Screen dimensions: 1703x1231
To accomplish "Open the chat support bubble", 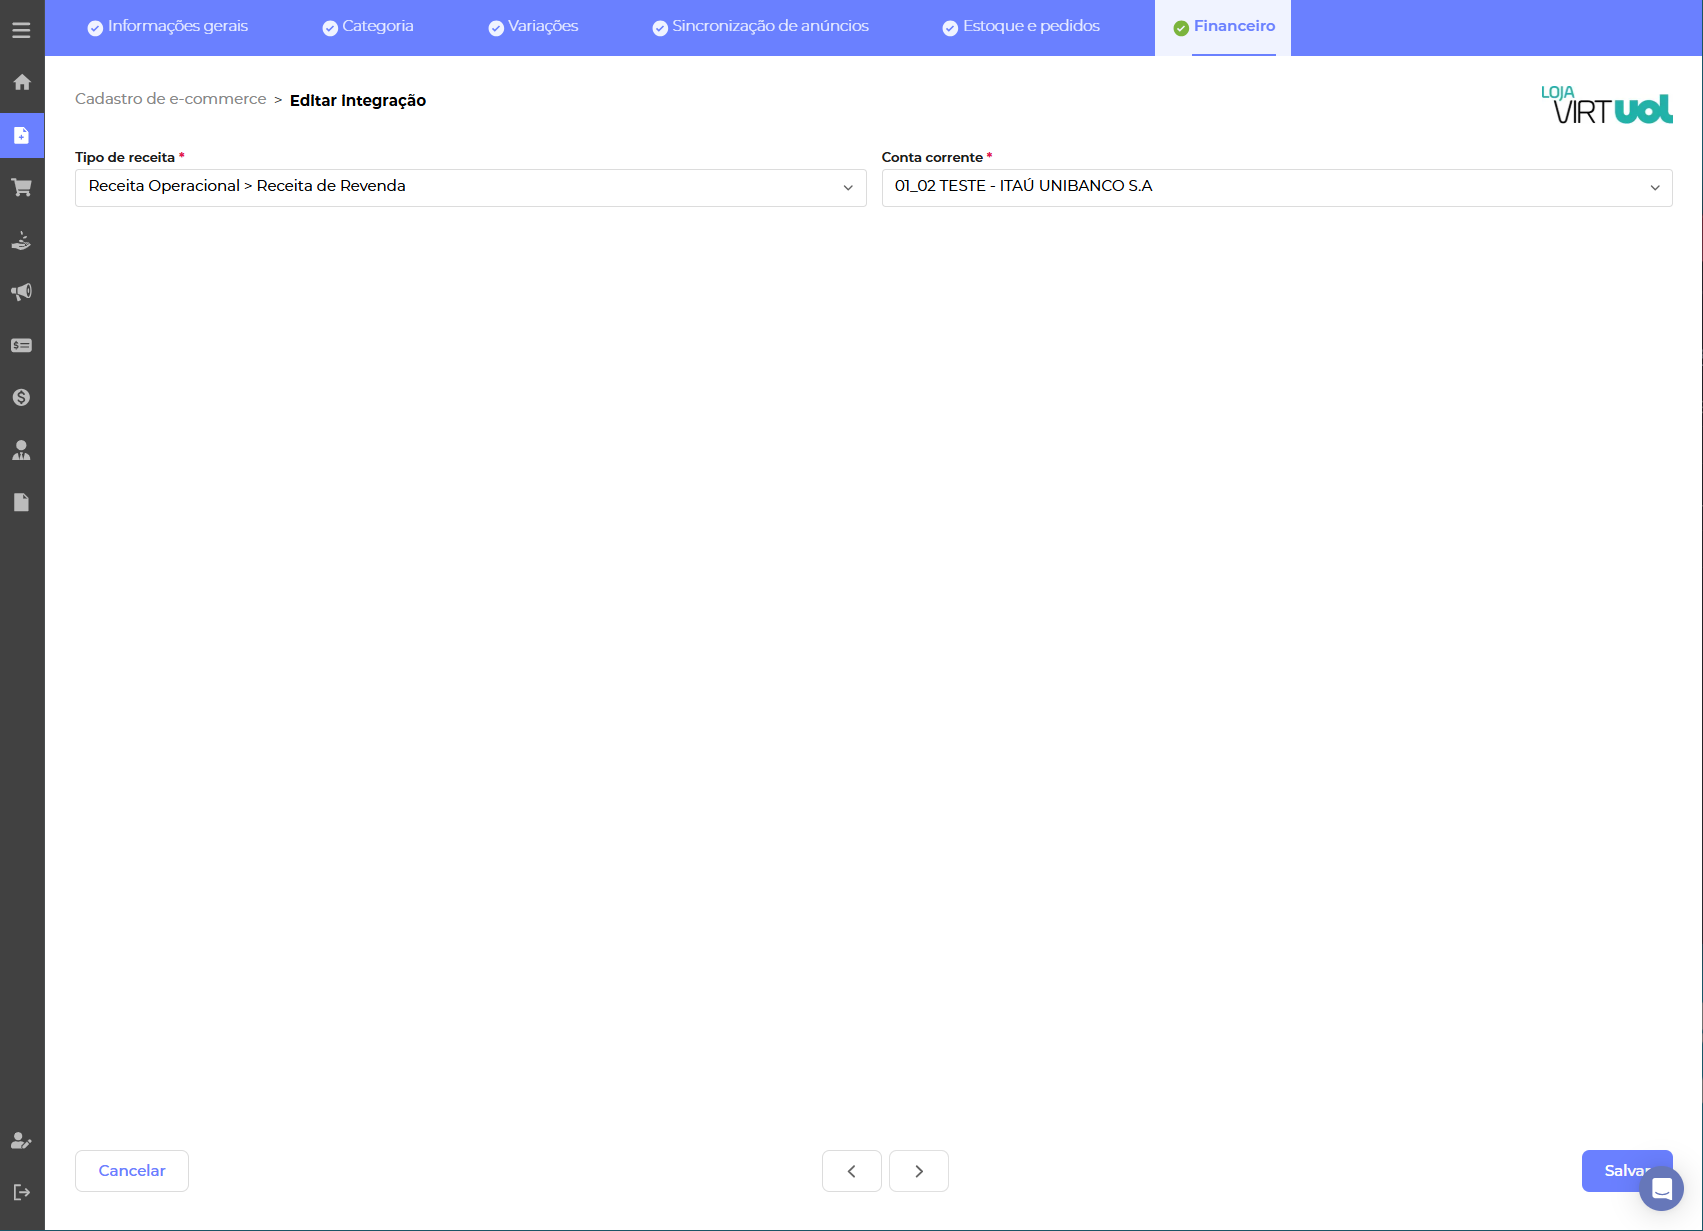I will point(1661,1189).
